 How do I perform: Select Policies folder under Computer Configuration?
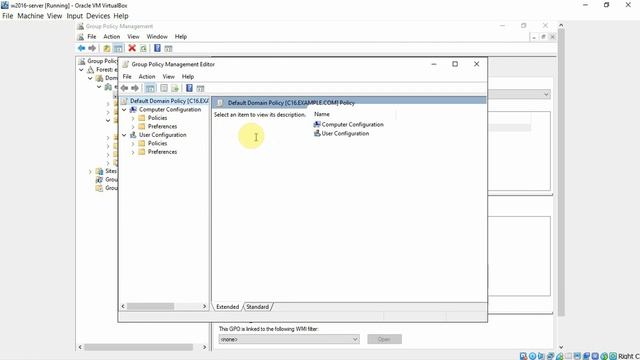[x=157, y=118]
